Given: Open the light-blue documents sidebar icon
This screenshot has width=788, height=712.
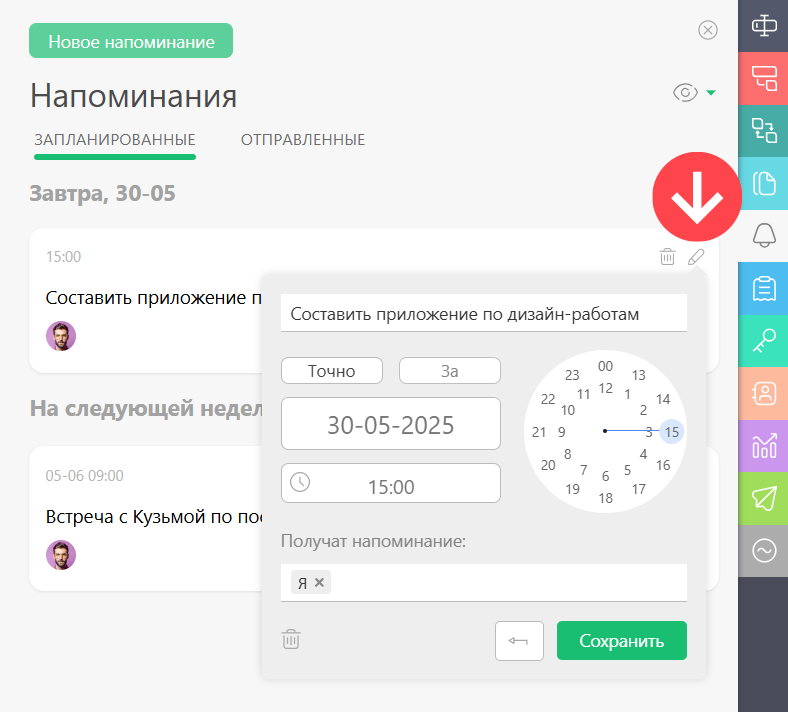Looking at the screenshot, I should [x=764, y=183].
